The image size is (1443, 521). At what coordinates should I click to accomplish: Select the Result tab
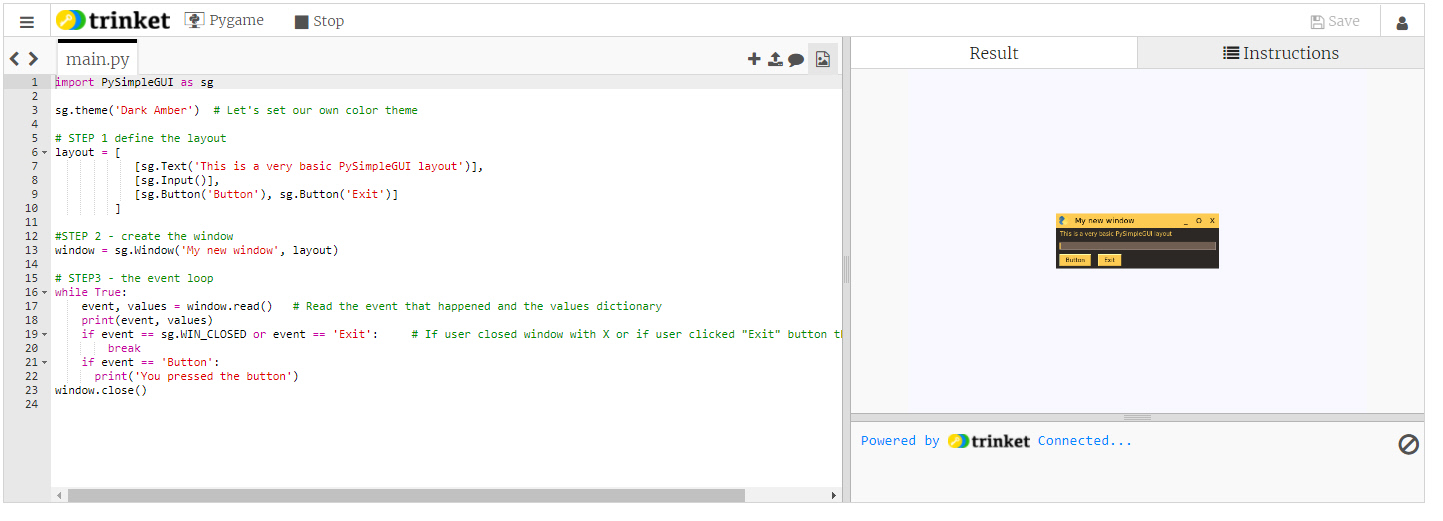click(x=993, y=53)
